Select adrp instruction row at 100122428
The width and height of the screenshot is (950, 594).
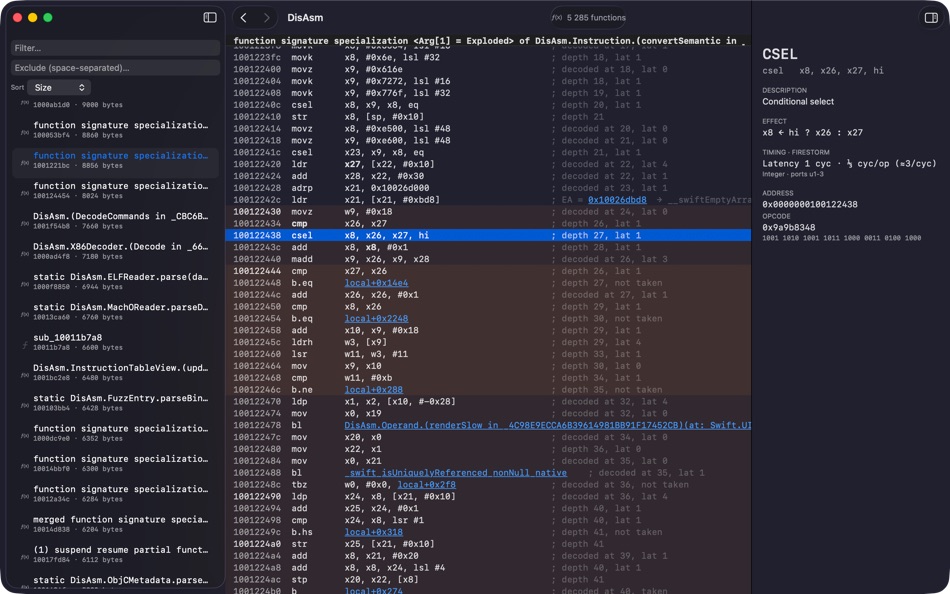coord(488,188)
